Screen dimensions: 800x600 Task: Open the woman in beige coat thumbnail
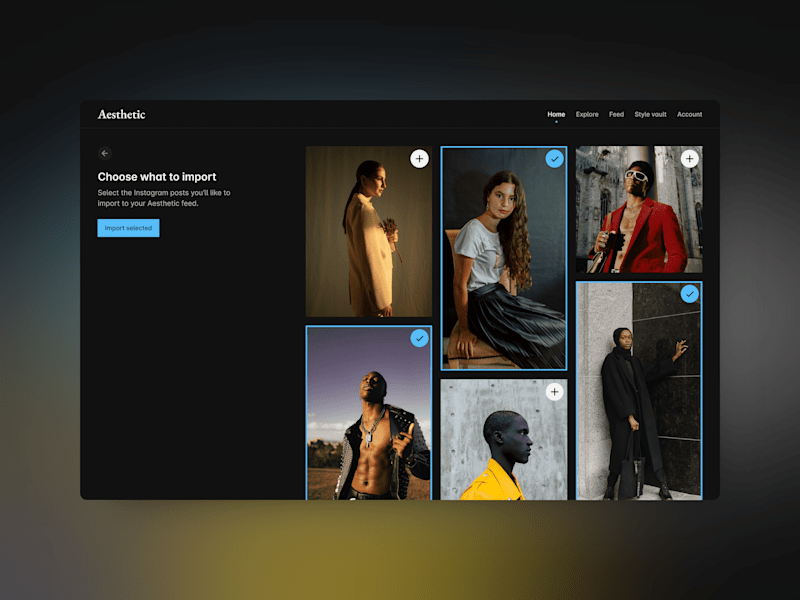click(x=369, y=232)
